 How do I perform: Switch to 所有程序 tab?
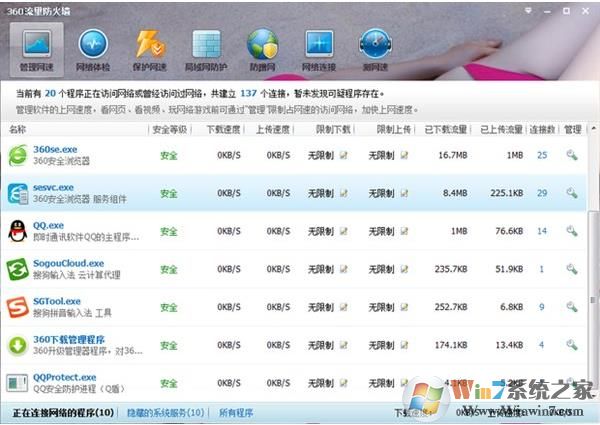pyautogui.click(x=236, y=413)
